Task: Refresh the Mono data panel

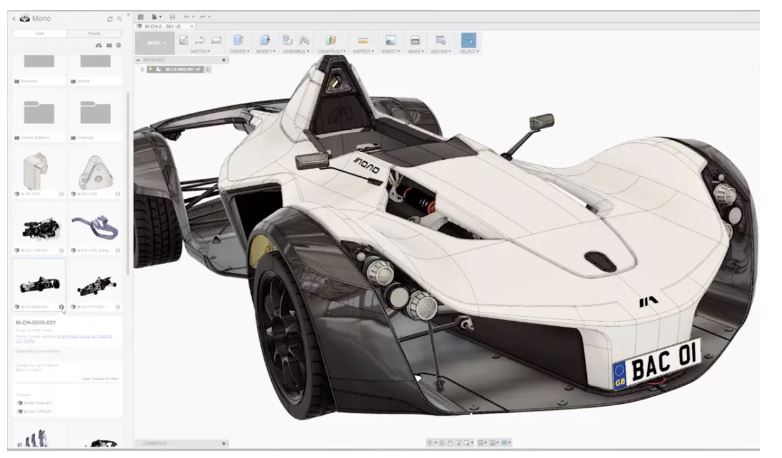Action: click(x=110, y=19)
